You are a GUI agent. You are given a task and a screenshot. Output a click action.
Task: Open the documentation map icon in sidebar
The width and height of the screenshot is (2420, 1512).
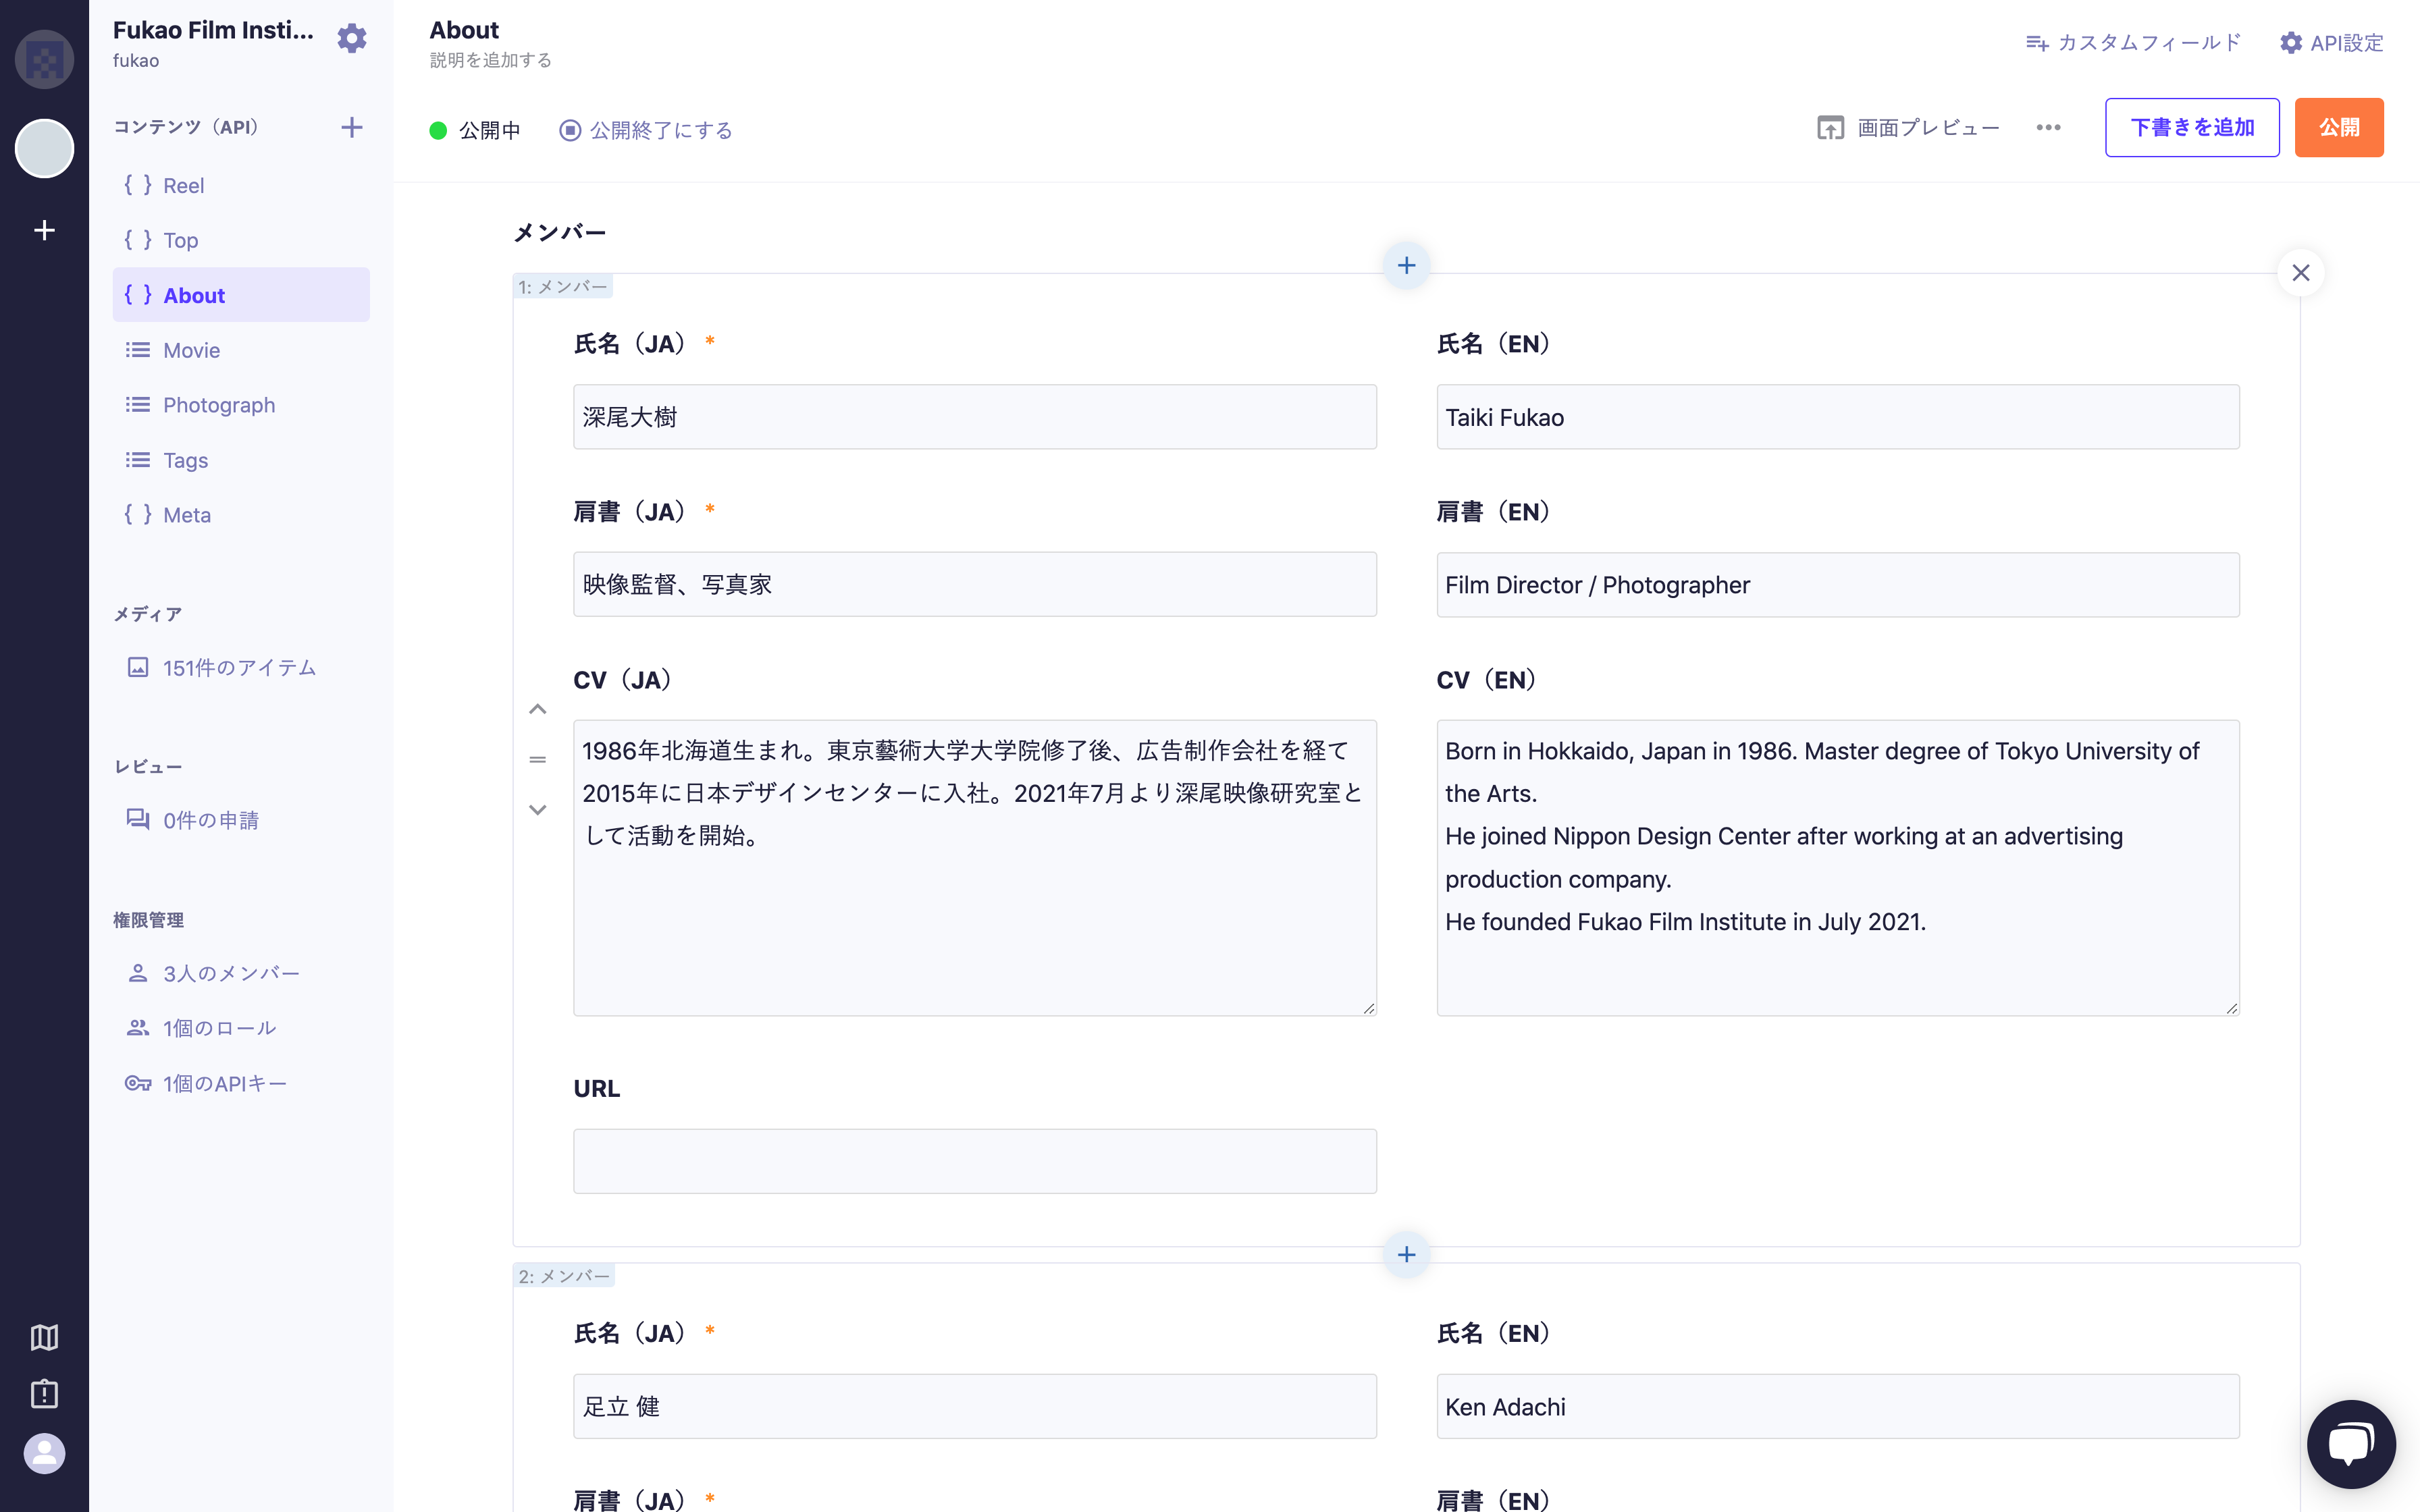pyautogui.click(x=44, y=1337)
